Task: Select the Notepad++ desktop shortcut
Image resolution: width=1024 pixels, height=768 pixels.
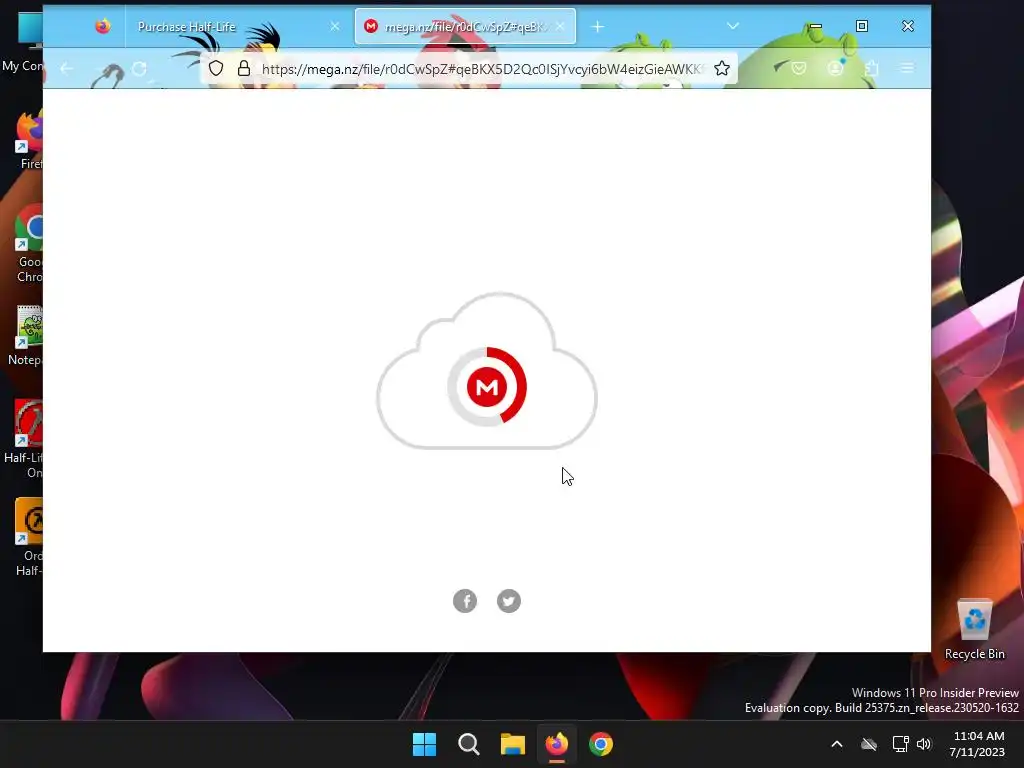Action: [x=26, y=335]
